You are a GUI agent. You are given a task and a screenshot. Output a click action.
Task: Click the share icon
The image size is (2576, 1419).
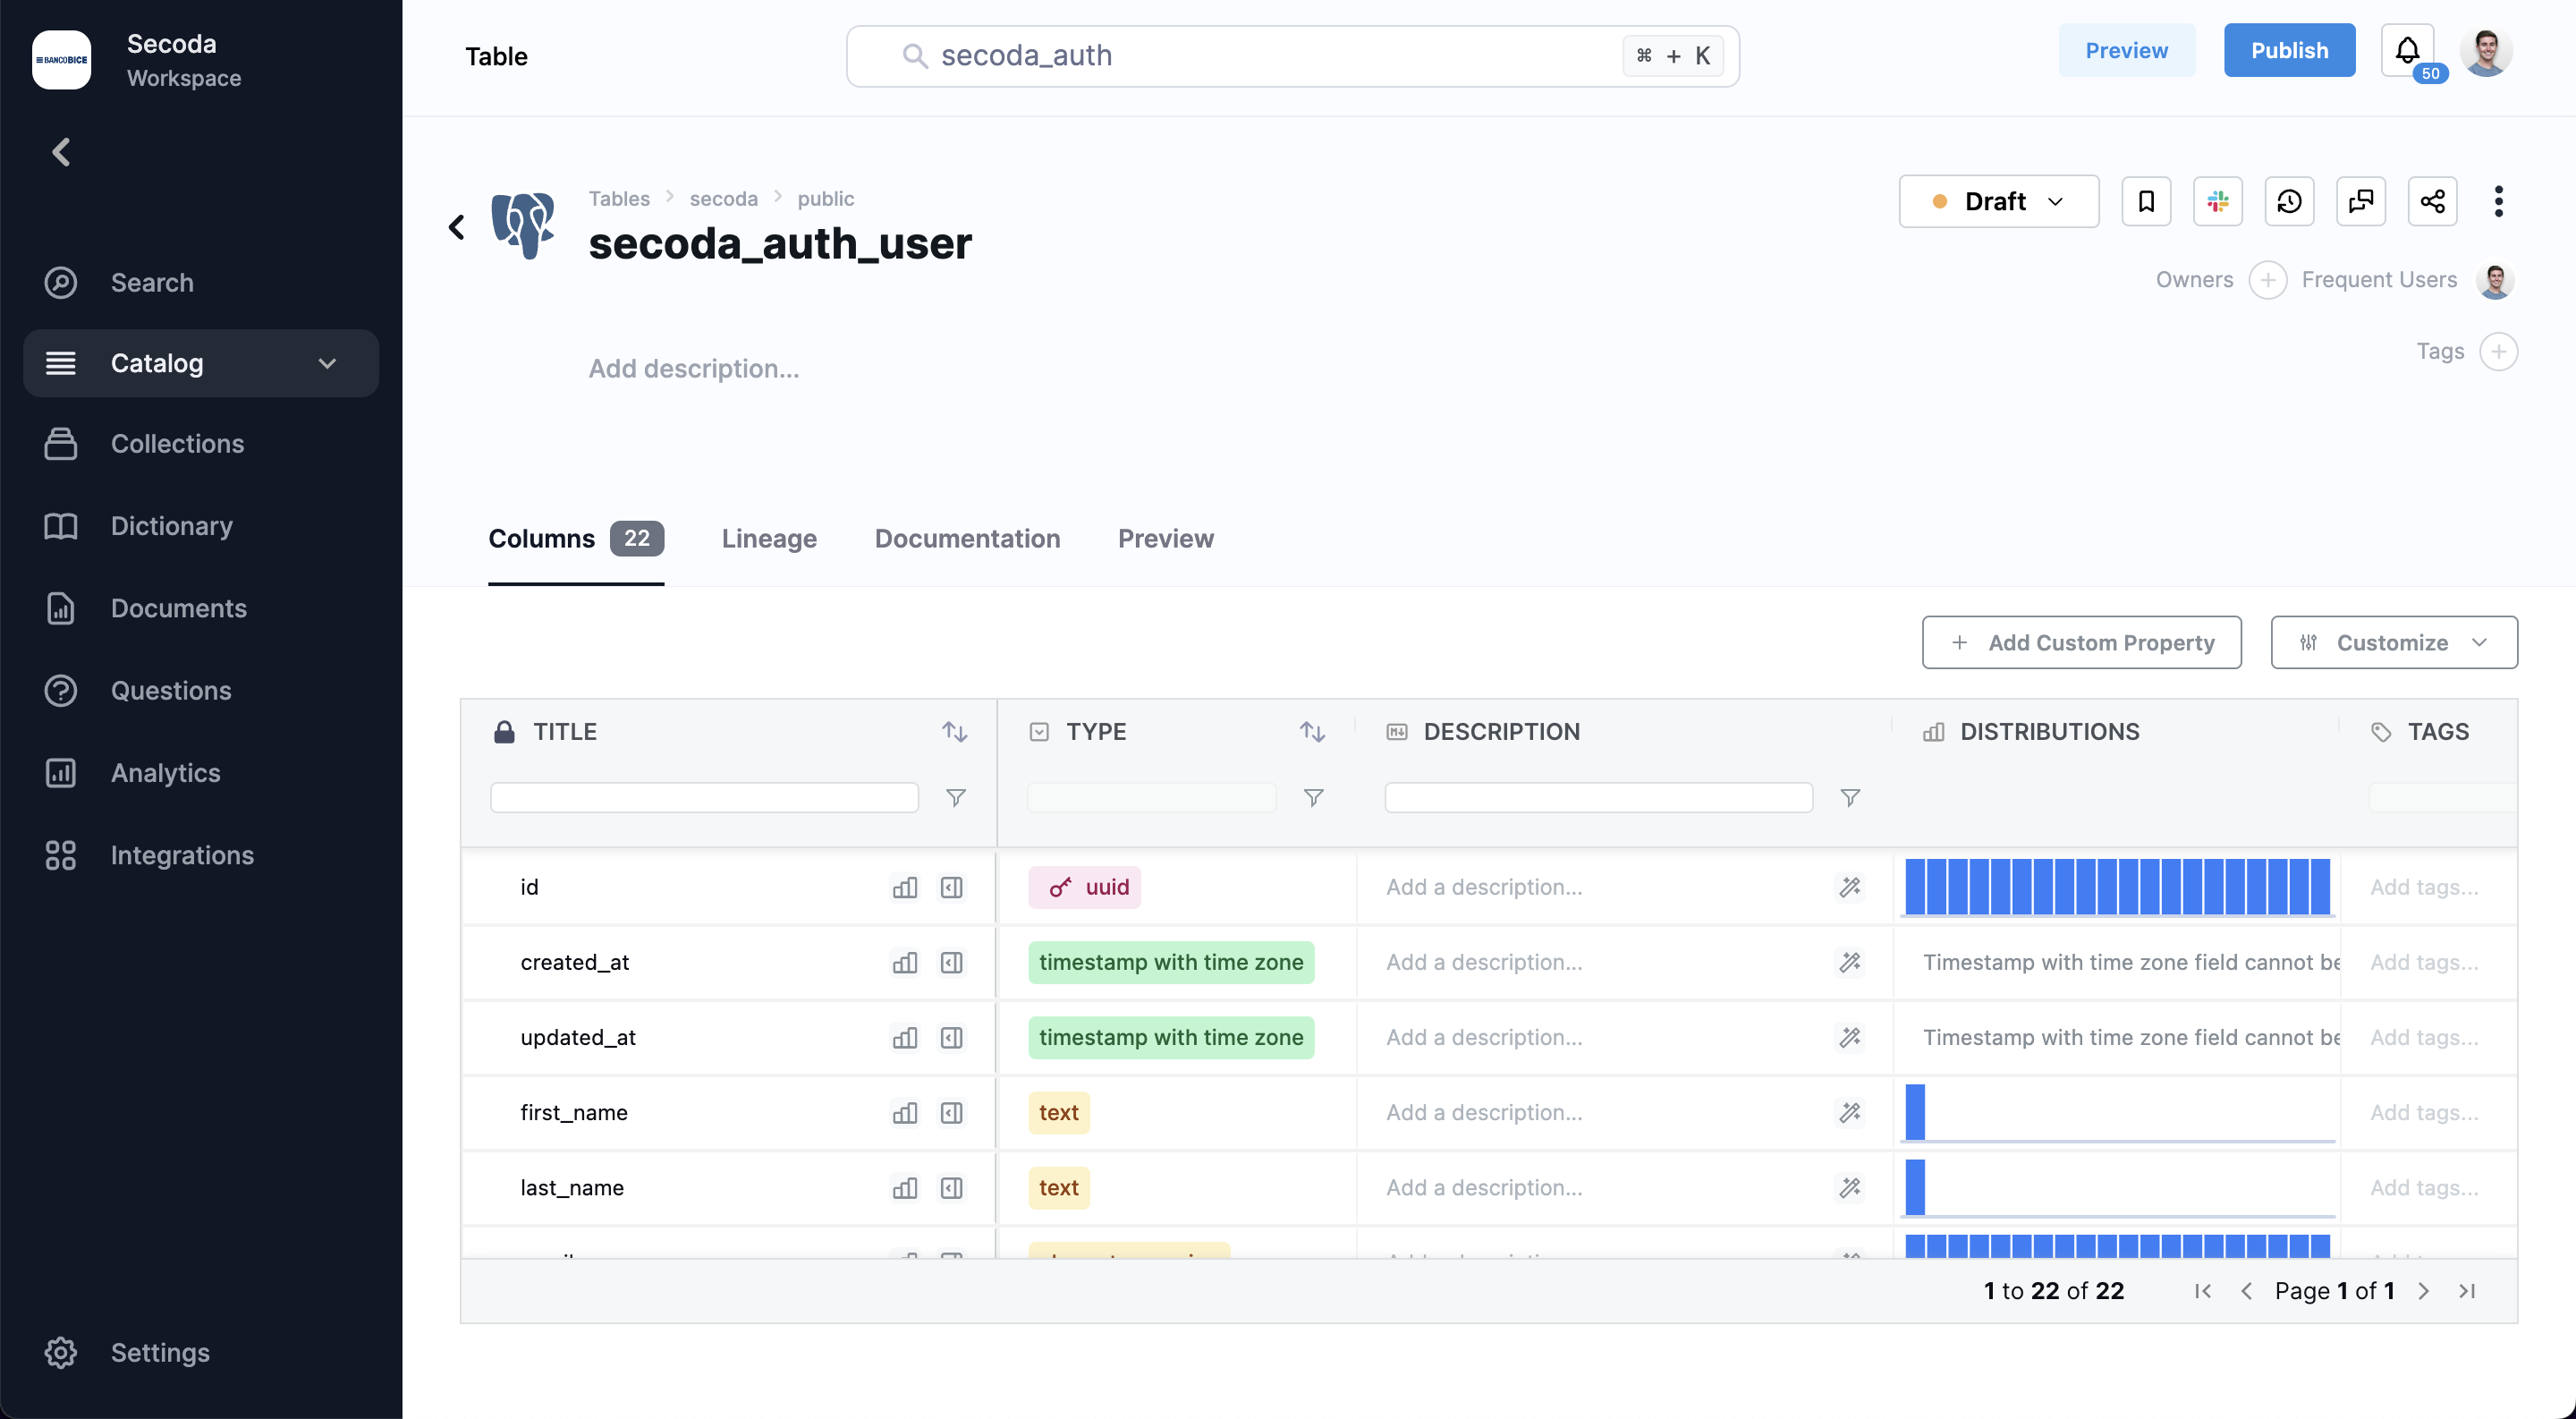[2433, 201]
